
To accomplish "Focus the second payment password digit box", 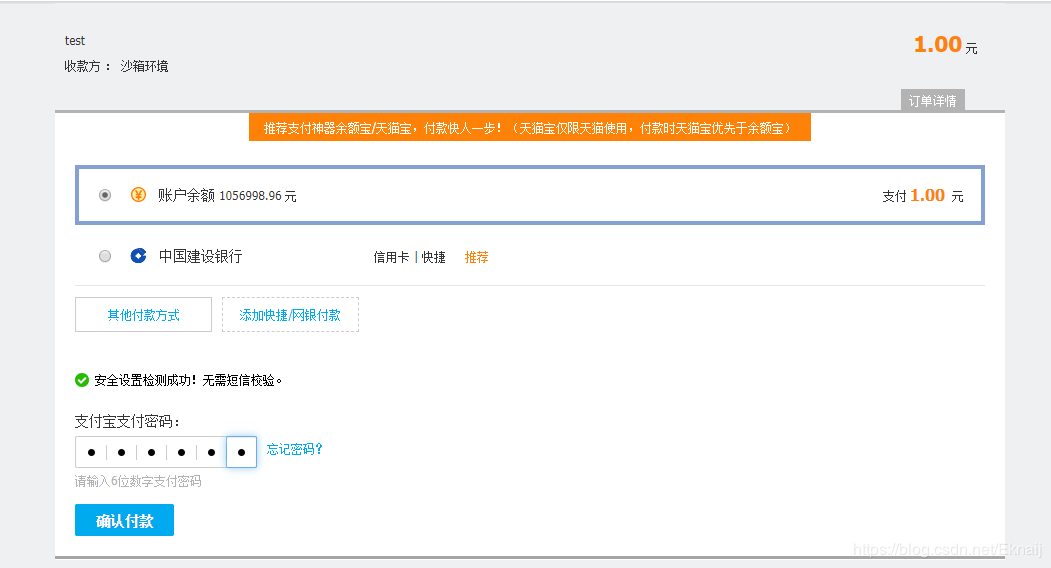I will coord(121,453).
